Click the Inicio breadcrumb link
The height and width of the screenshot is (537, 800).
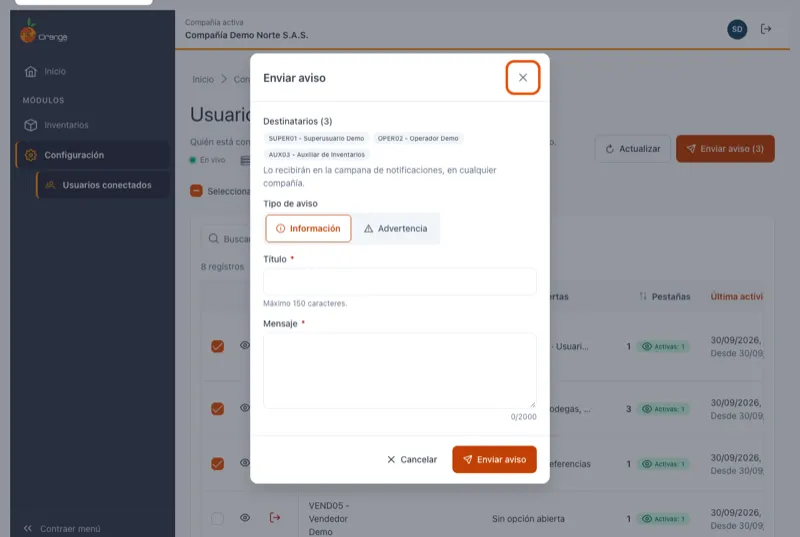203,80
